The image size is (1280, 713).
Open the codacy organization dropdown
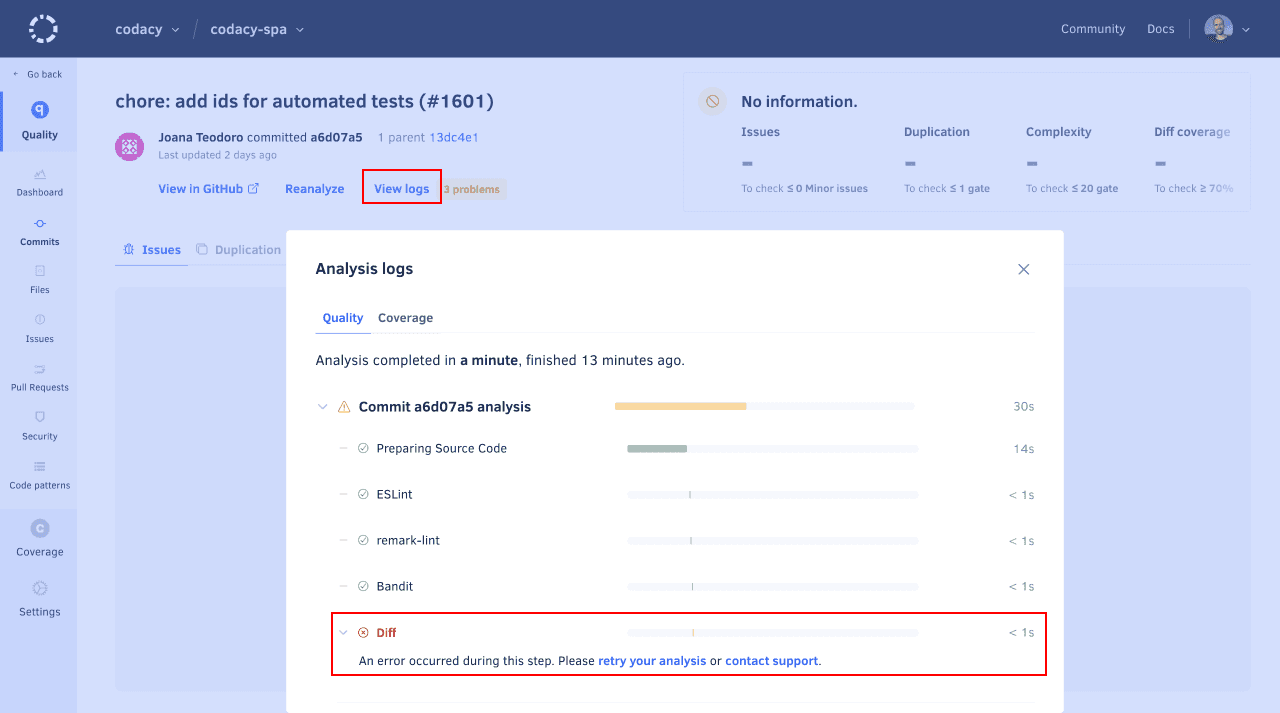pyautogui.click(x=147, y=29)
